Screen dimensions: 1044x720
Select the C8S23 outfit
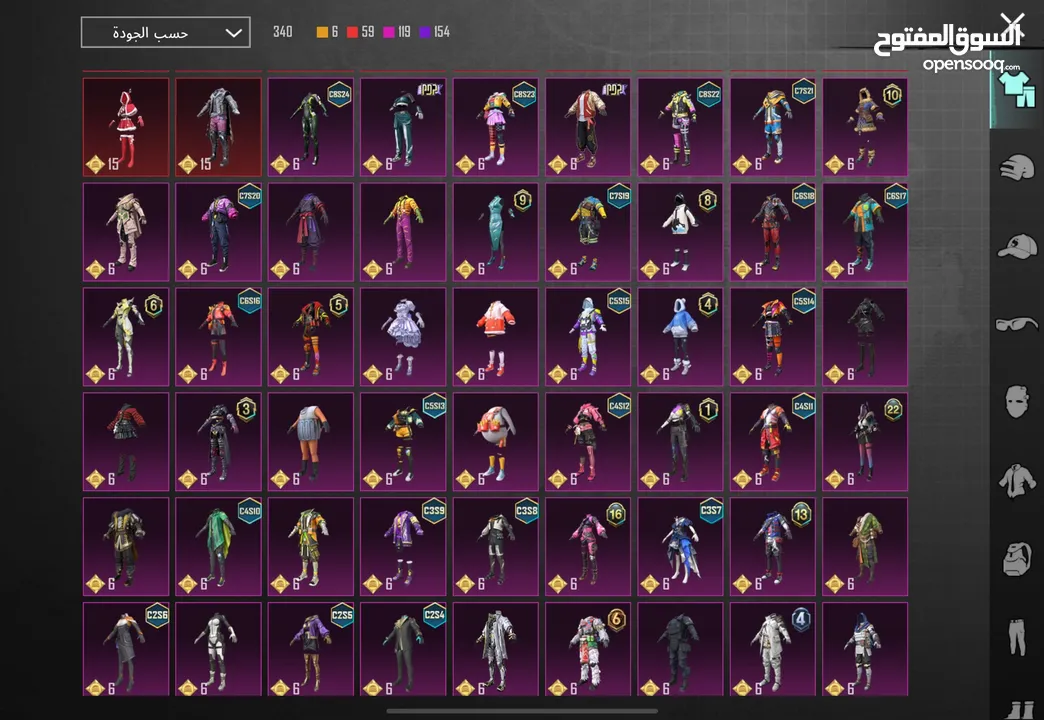tap(495, 127)
